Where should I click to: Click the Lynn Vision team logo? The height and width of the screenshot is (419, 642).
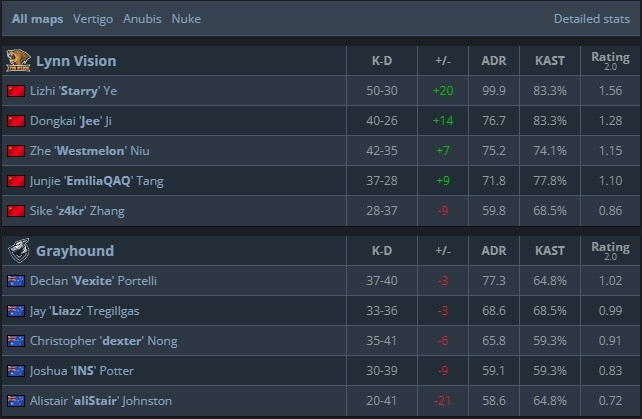tap(18, 61)
